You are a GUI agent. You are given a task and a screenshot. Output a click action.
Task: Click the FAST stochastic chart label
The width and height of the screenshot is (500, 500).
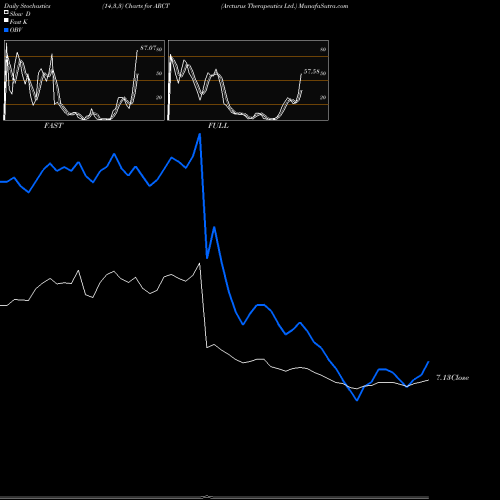(53, 126)
